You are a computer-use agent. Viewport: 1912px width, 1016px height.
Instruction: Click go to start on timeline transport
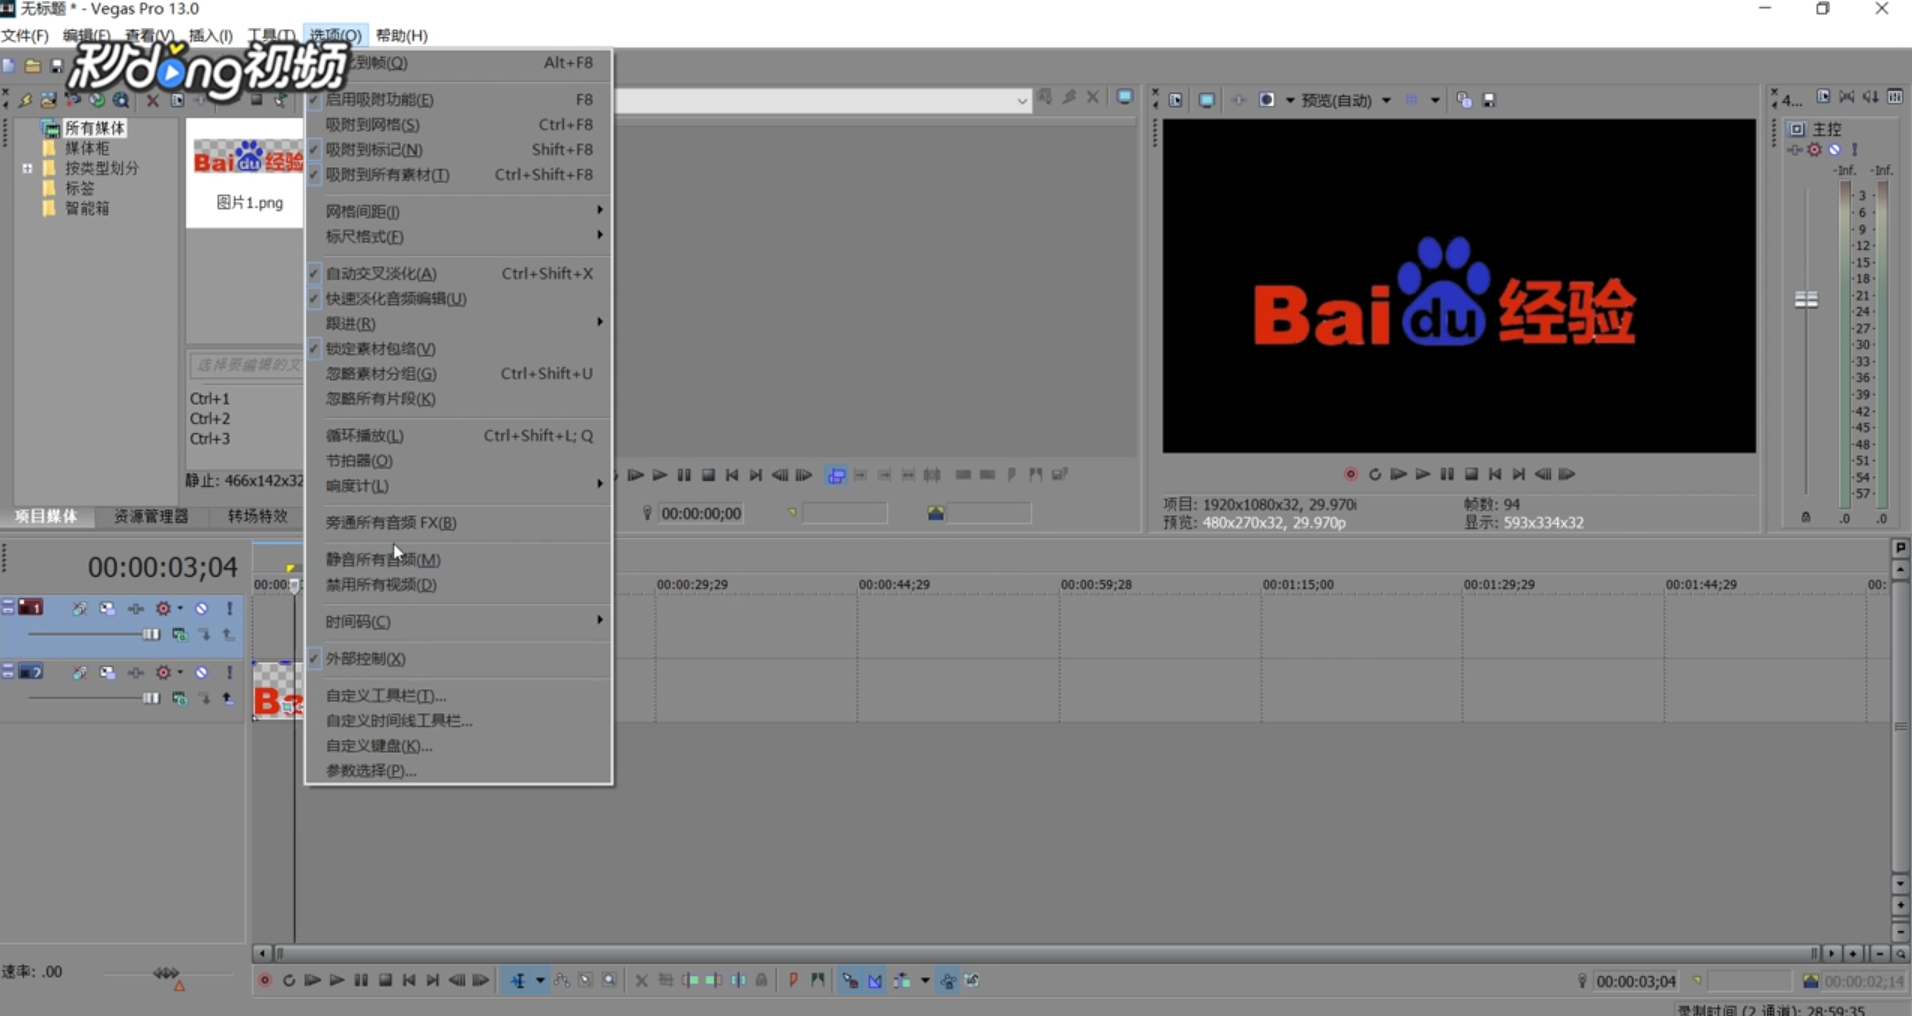pyautogui.click(x=409, y=980)
